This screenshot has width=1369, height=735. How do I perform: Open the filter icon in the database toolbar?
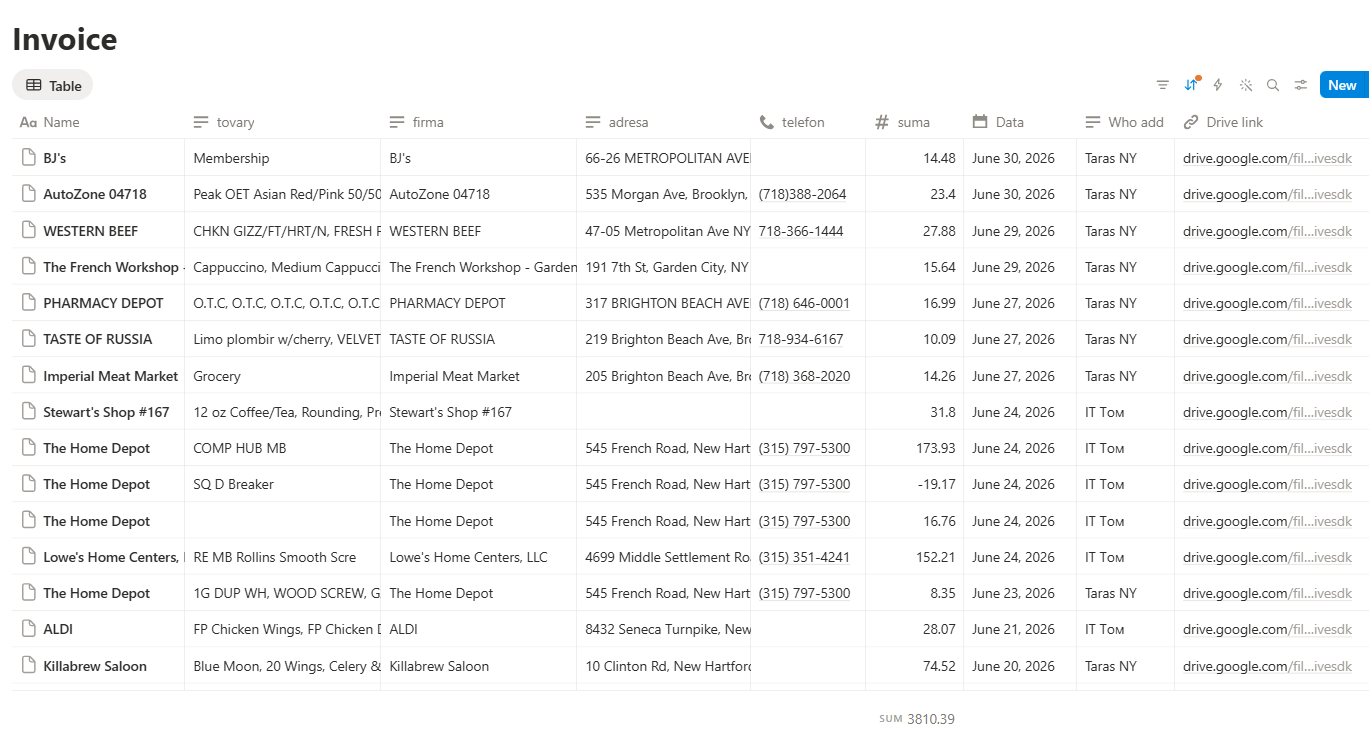click(1162, 85)
